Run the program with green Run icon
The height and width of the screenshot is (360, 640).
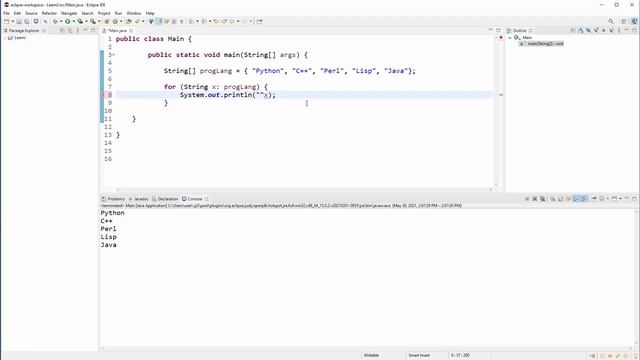point(68,21)
